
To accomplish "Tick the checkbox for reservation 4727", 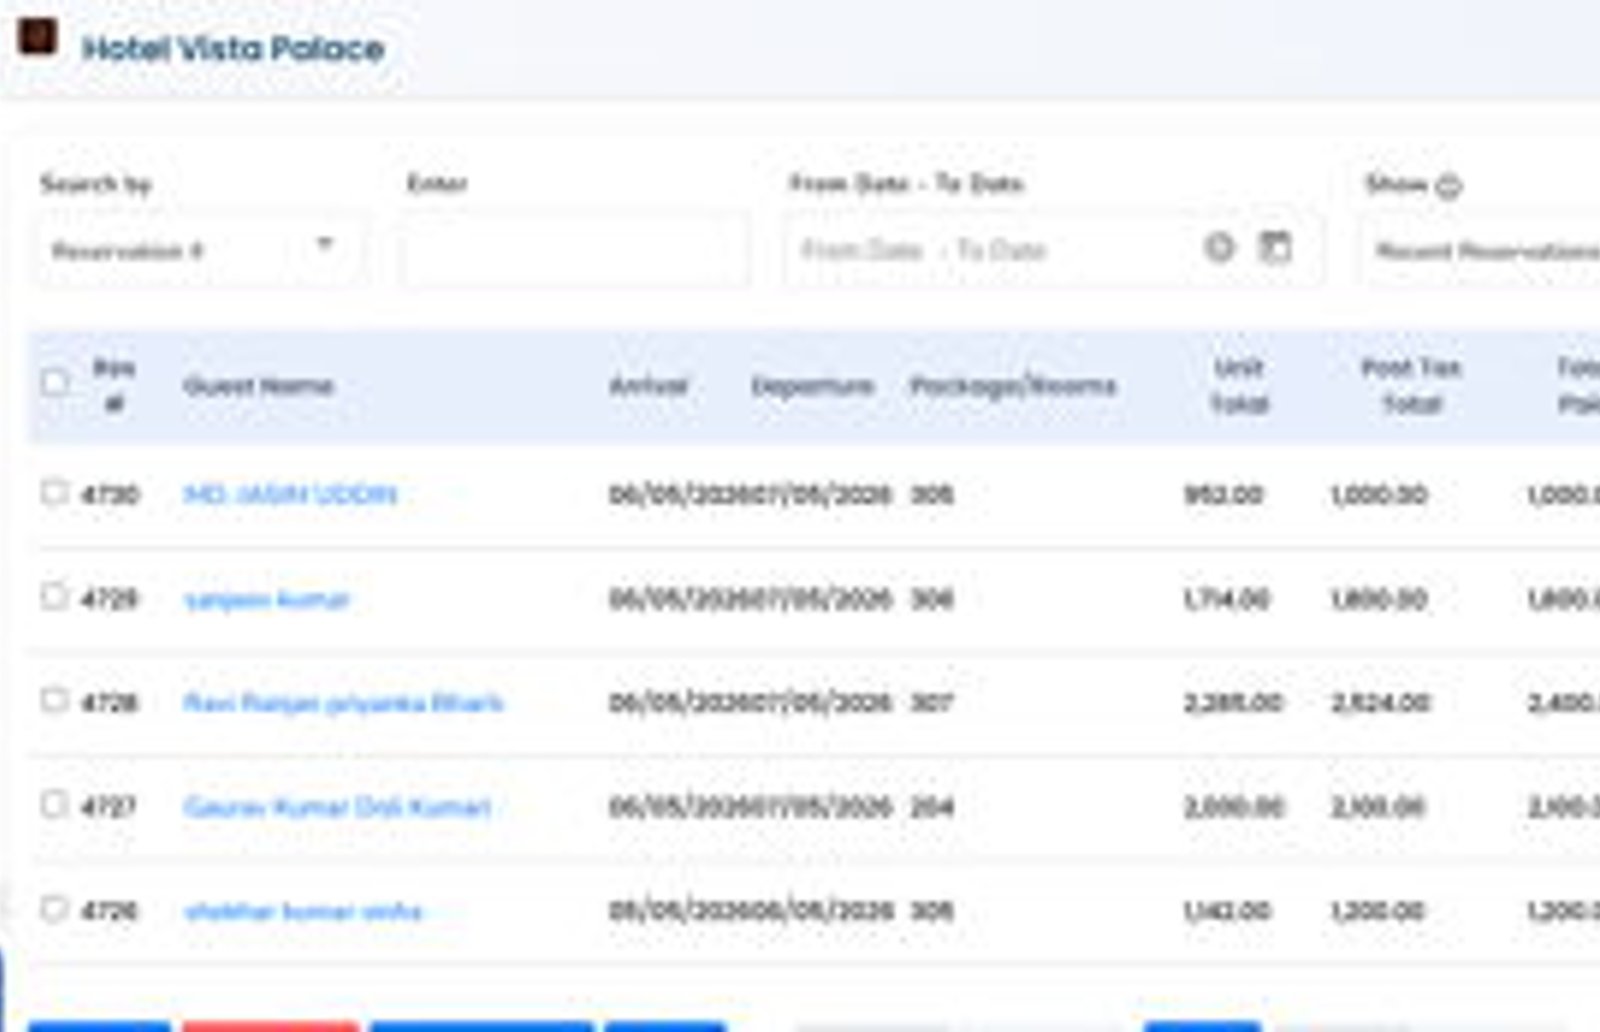I will pyautogui.click(x=54, y=804).
